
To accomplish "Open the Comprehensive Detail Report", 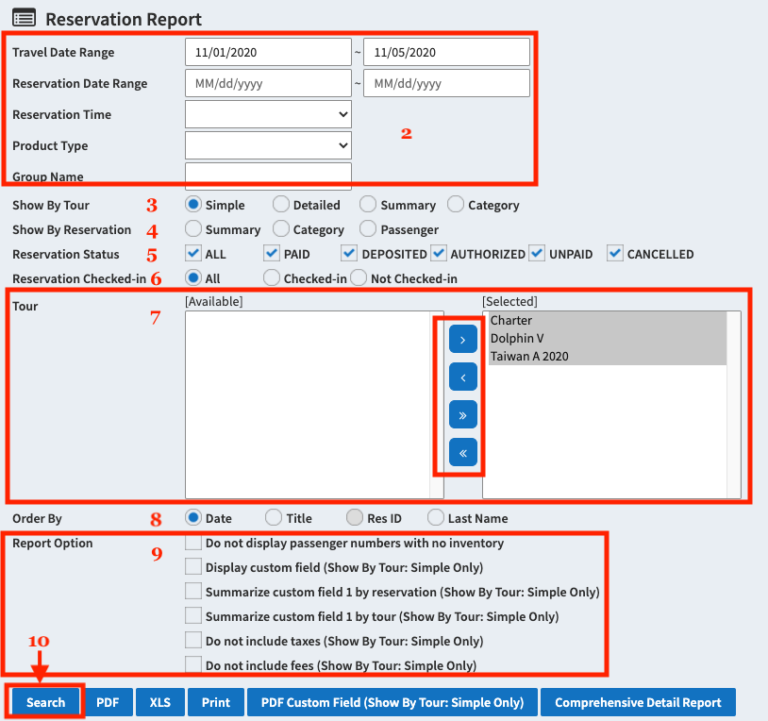I will [x=638, y=702].
